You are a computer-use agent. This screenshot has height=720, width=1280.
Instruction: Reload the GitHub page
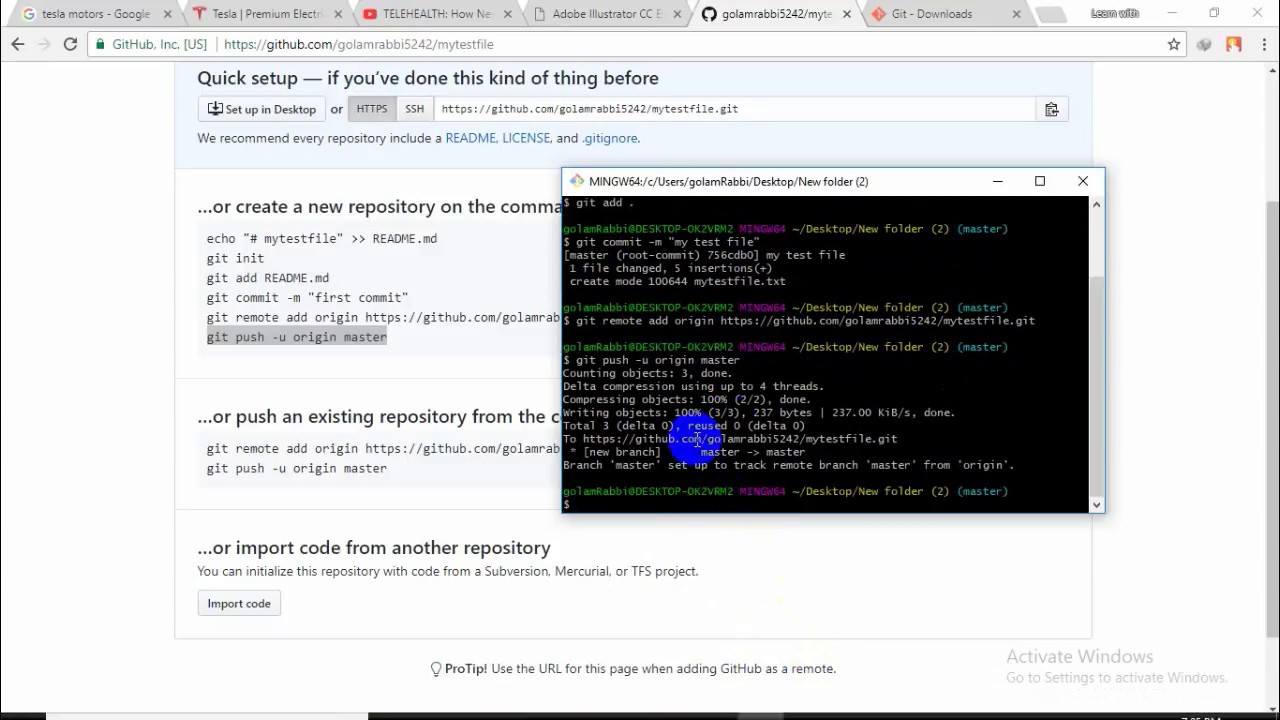click(x=70, y=44)
